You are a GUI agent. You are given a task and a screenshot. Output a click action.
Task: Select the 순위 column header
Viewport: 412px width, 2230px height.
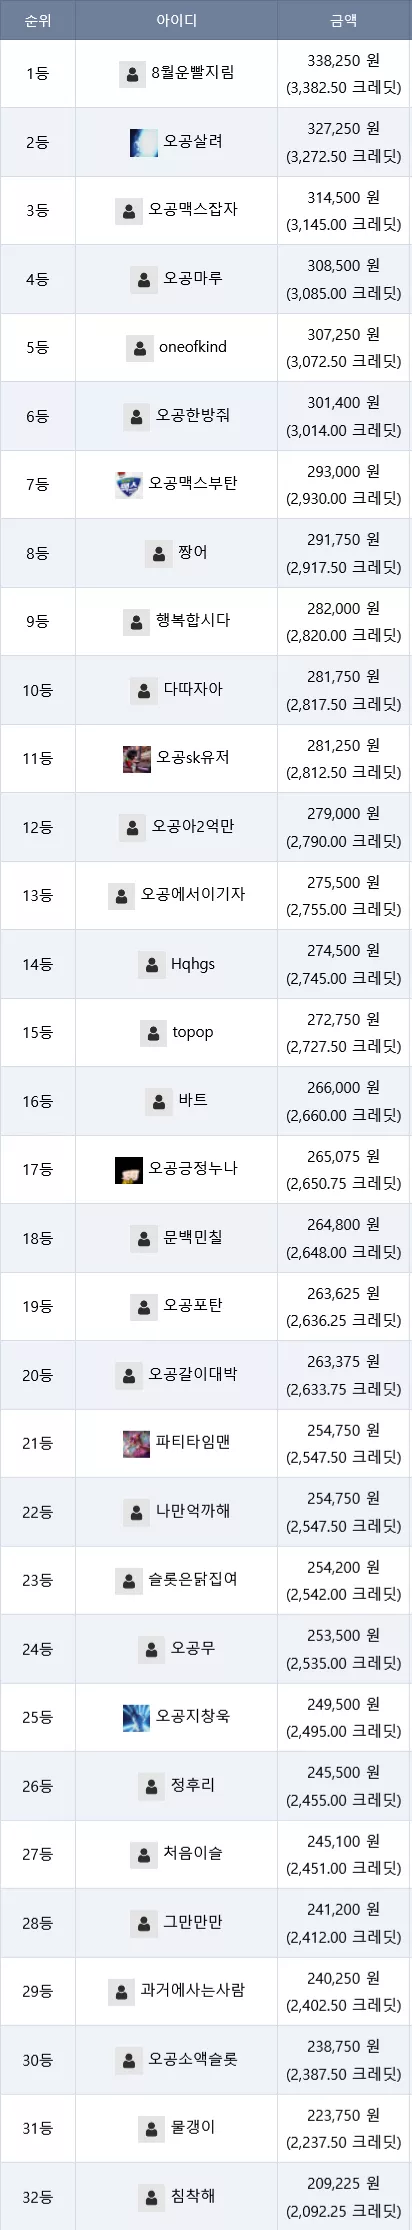coord(38,20)
